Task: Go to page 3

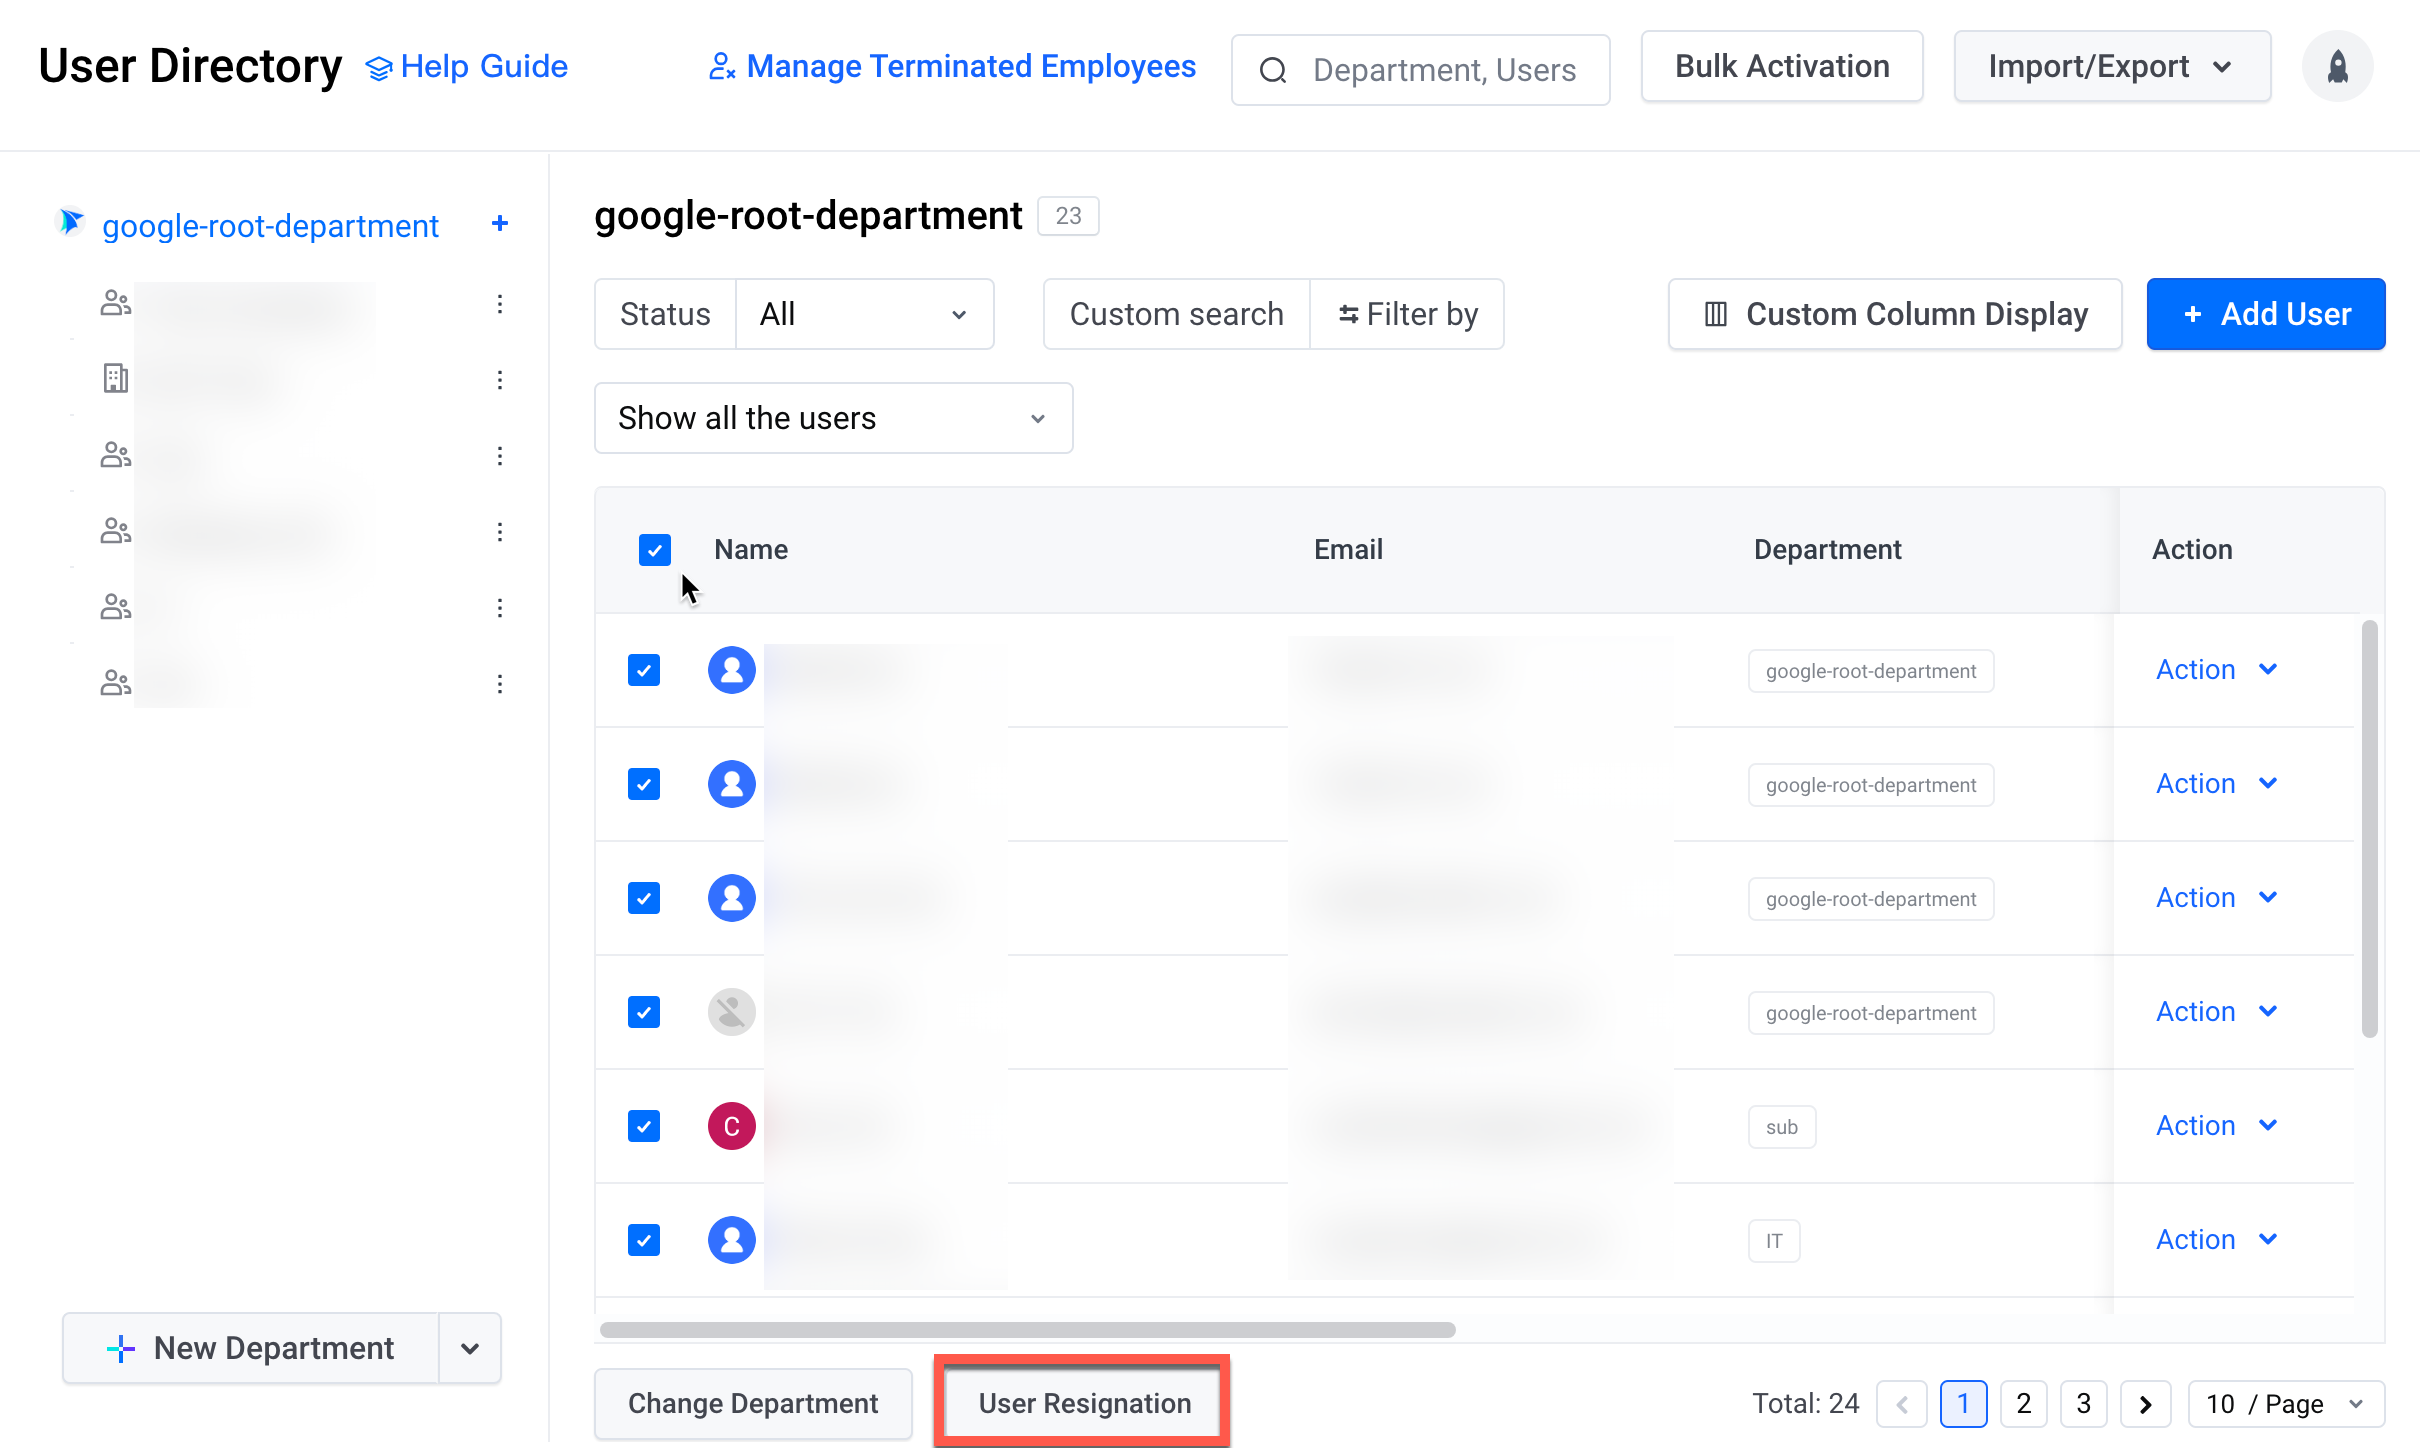Action: point(2084,1404)
